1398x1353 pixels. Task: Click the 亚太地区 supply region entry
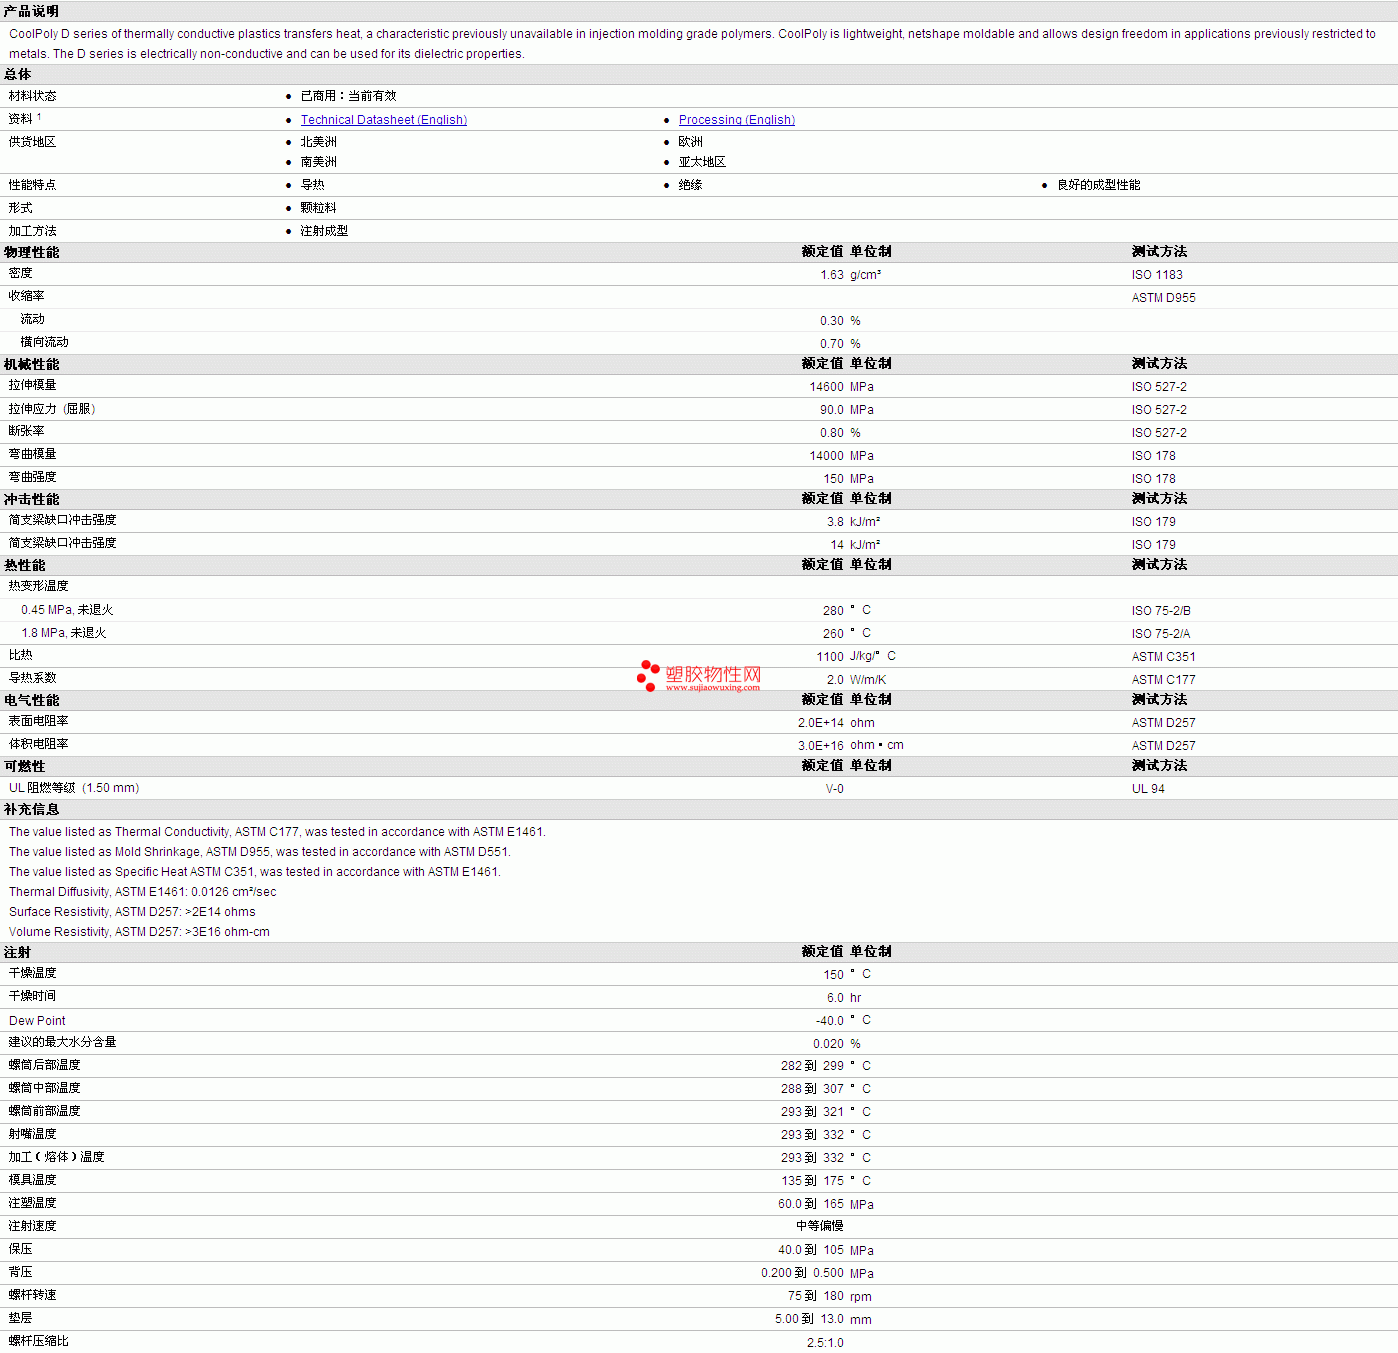(x=702, y=162)
